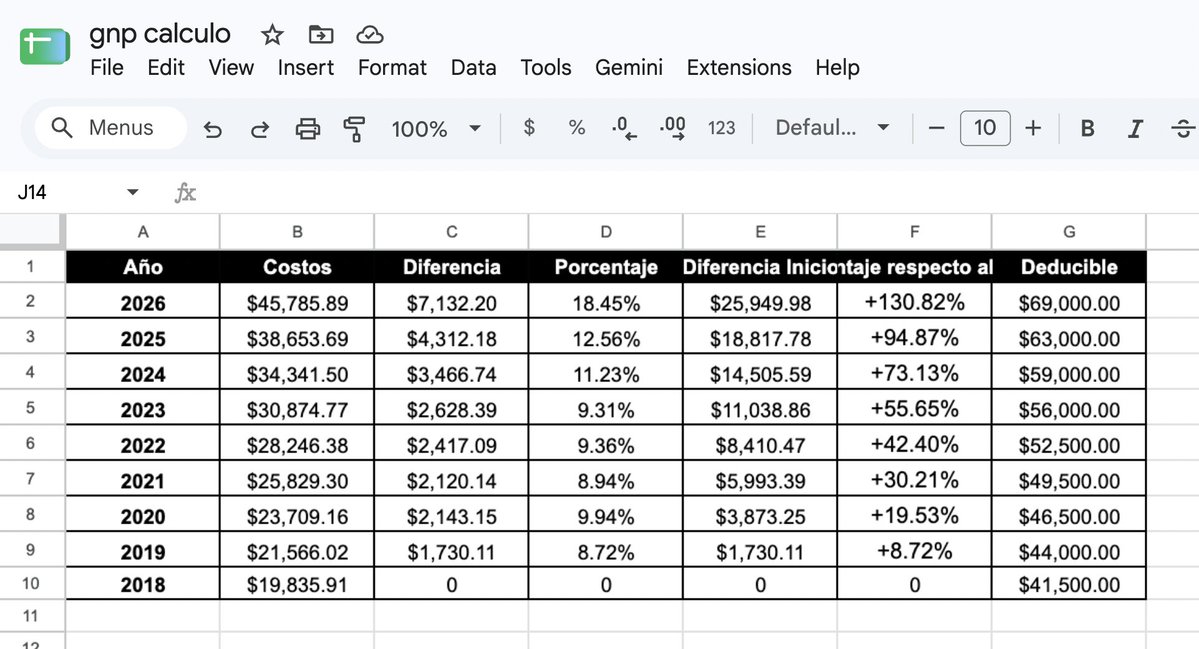Open the Help menu
Screen dimensions: 1199x649
pos(837,67)
